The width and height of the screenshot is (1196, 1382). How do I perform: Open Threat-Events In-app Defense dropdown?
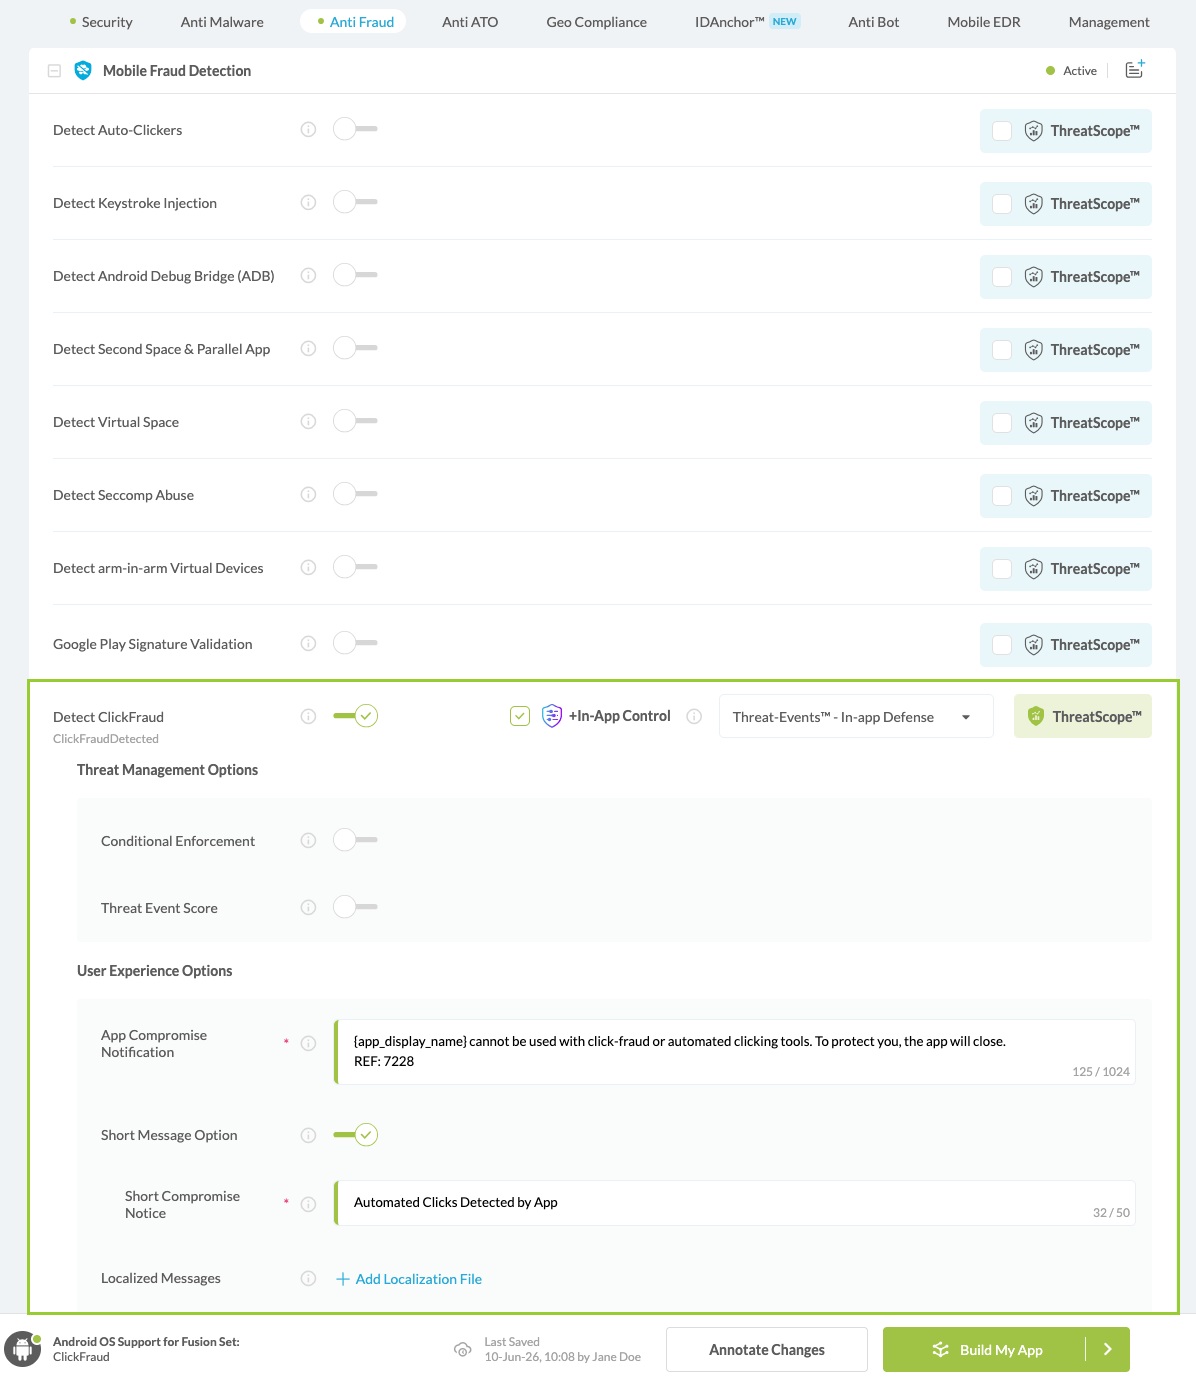click(856, 716)
